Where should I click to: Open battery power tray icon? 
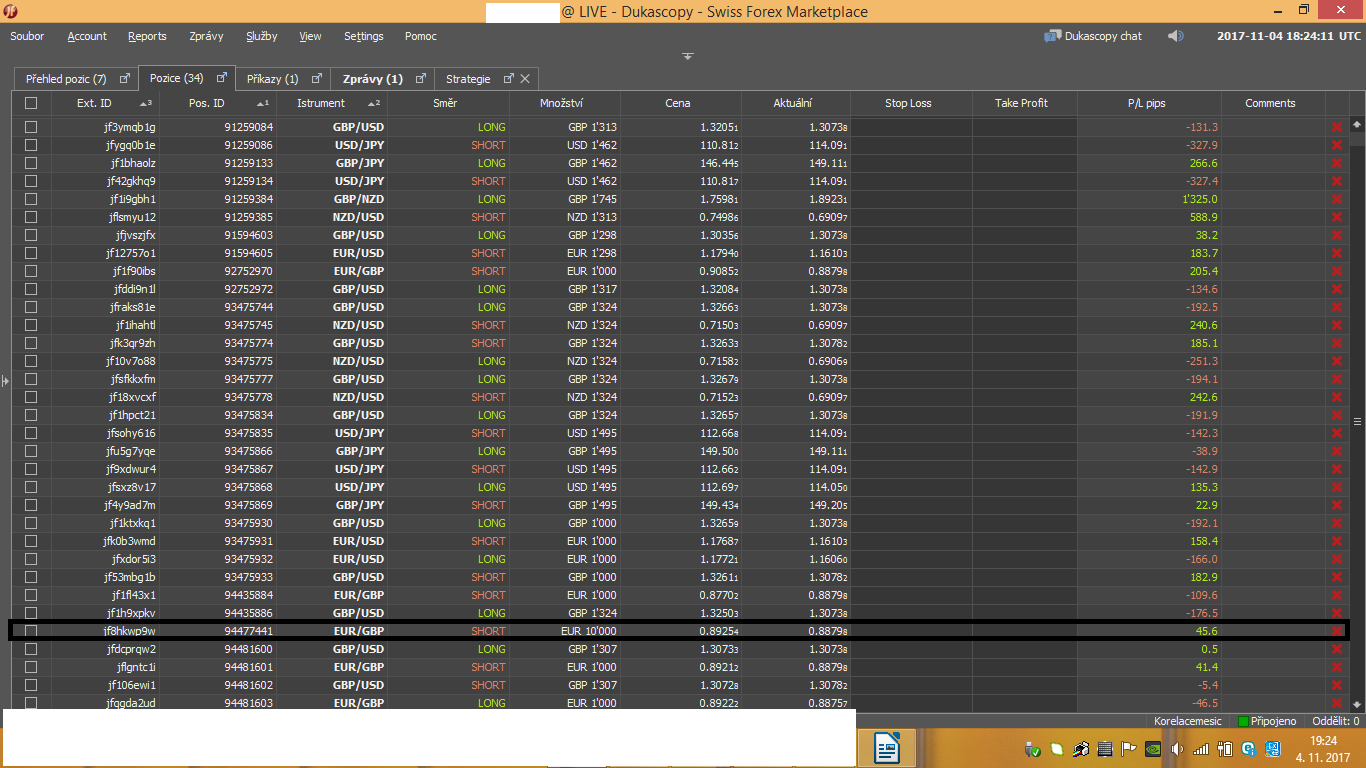click(1224, 748)
